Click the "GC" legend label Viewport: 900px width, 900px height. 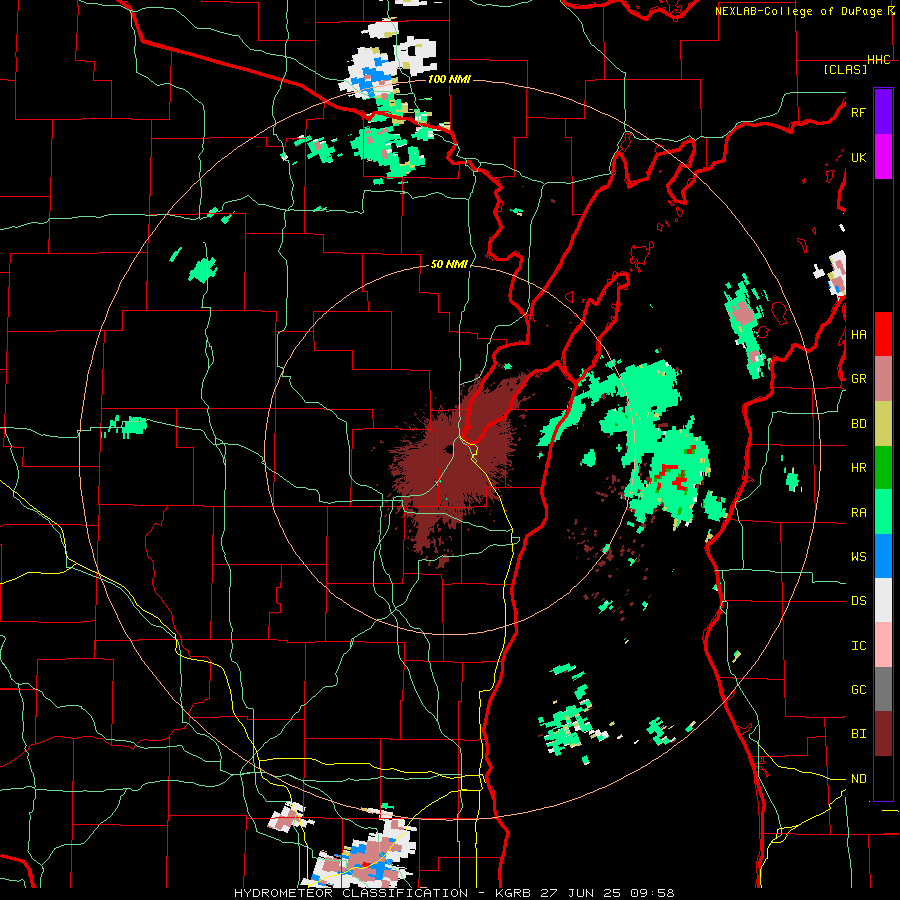pyautogui.click(x=858, y=690)
